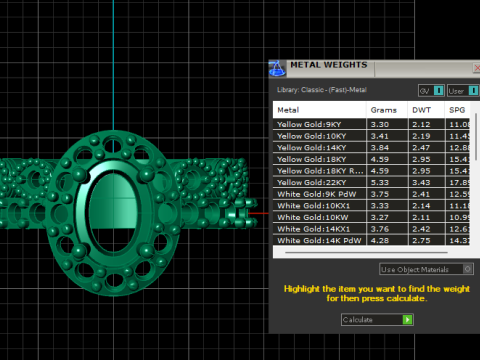Click the green oval ring model in viewport
This screenshot has width=480, height=360.
pos(113,213)
